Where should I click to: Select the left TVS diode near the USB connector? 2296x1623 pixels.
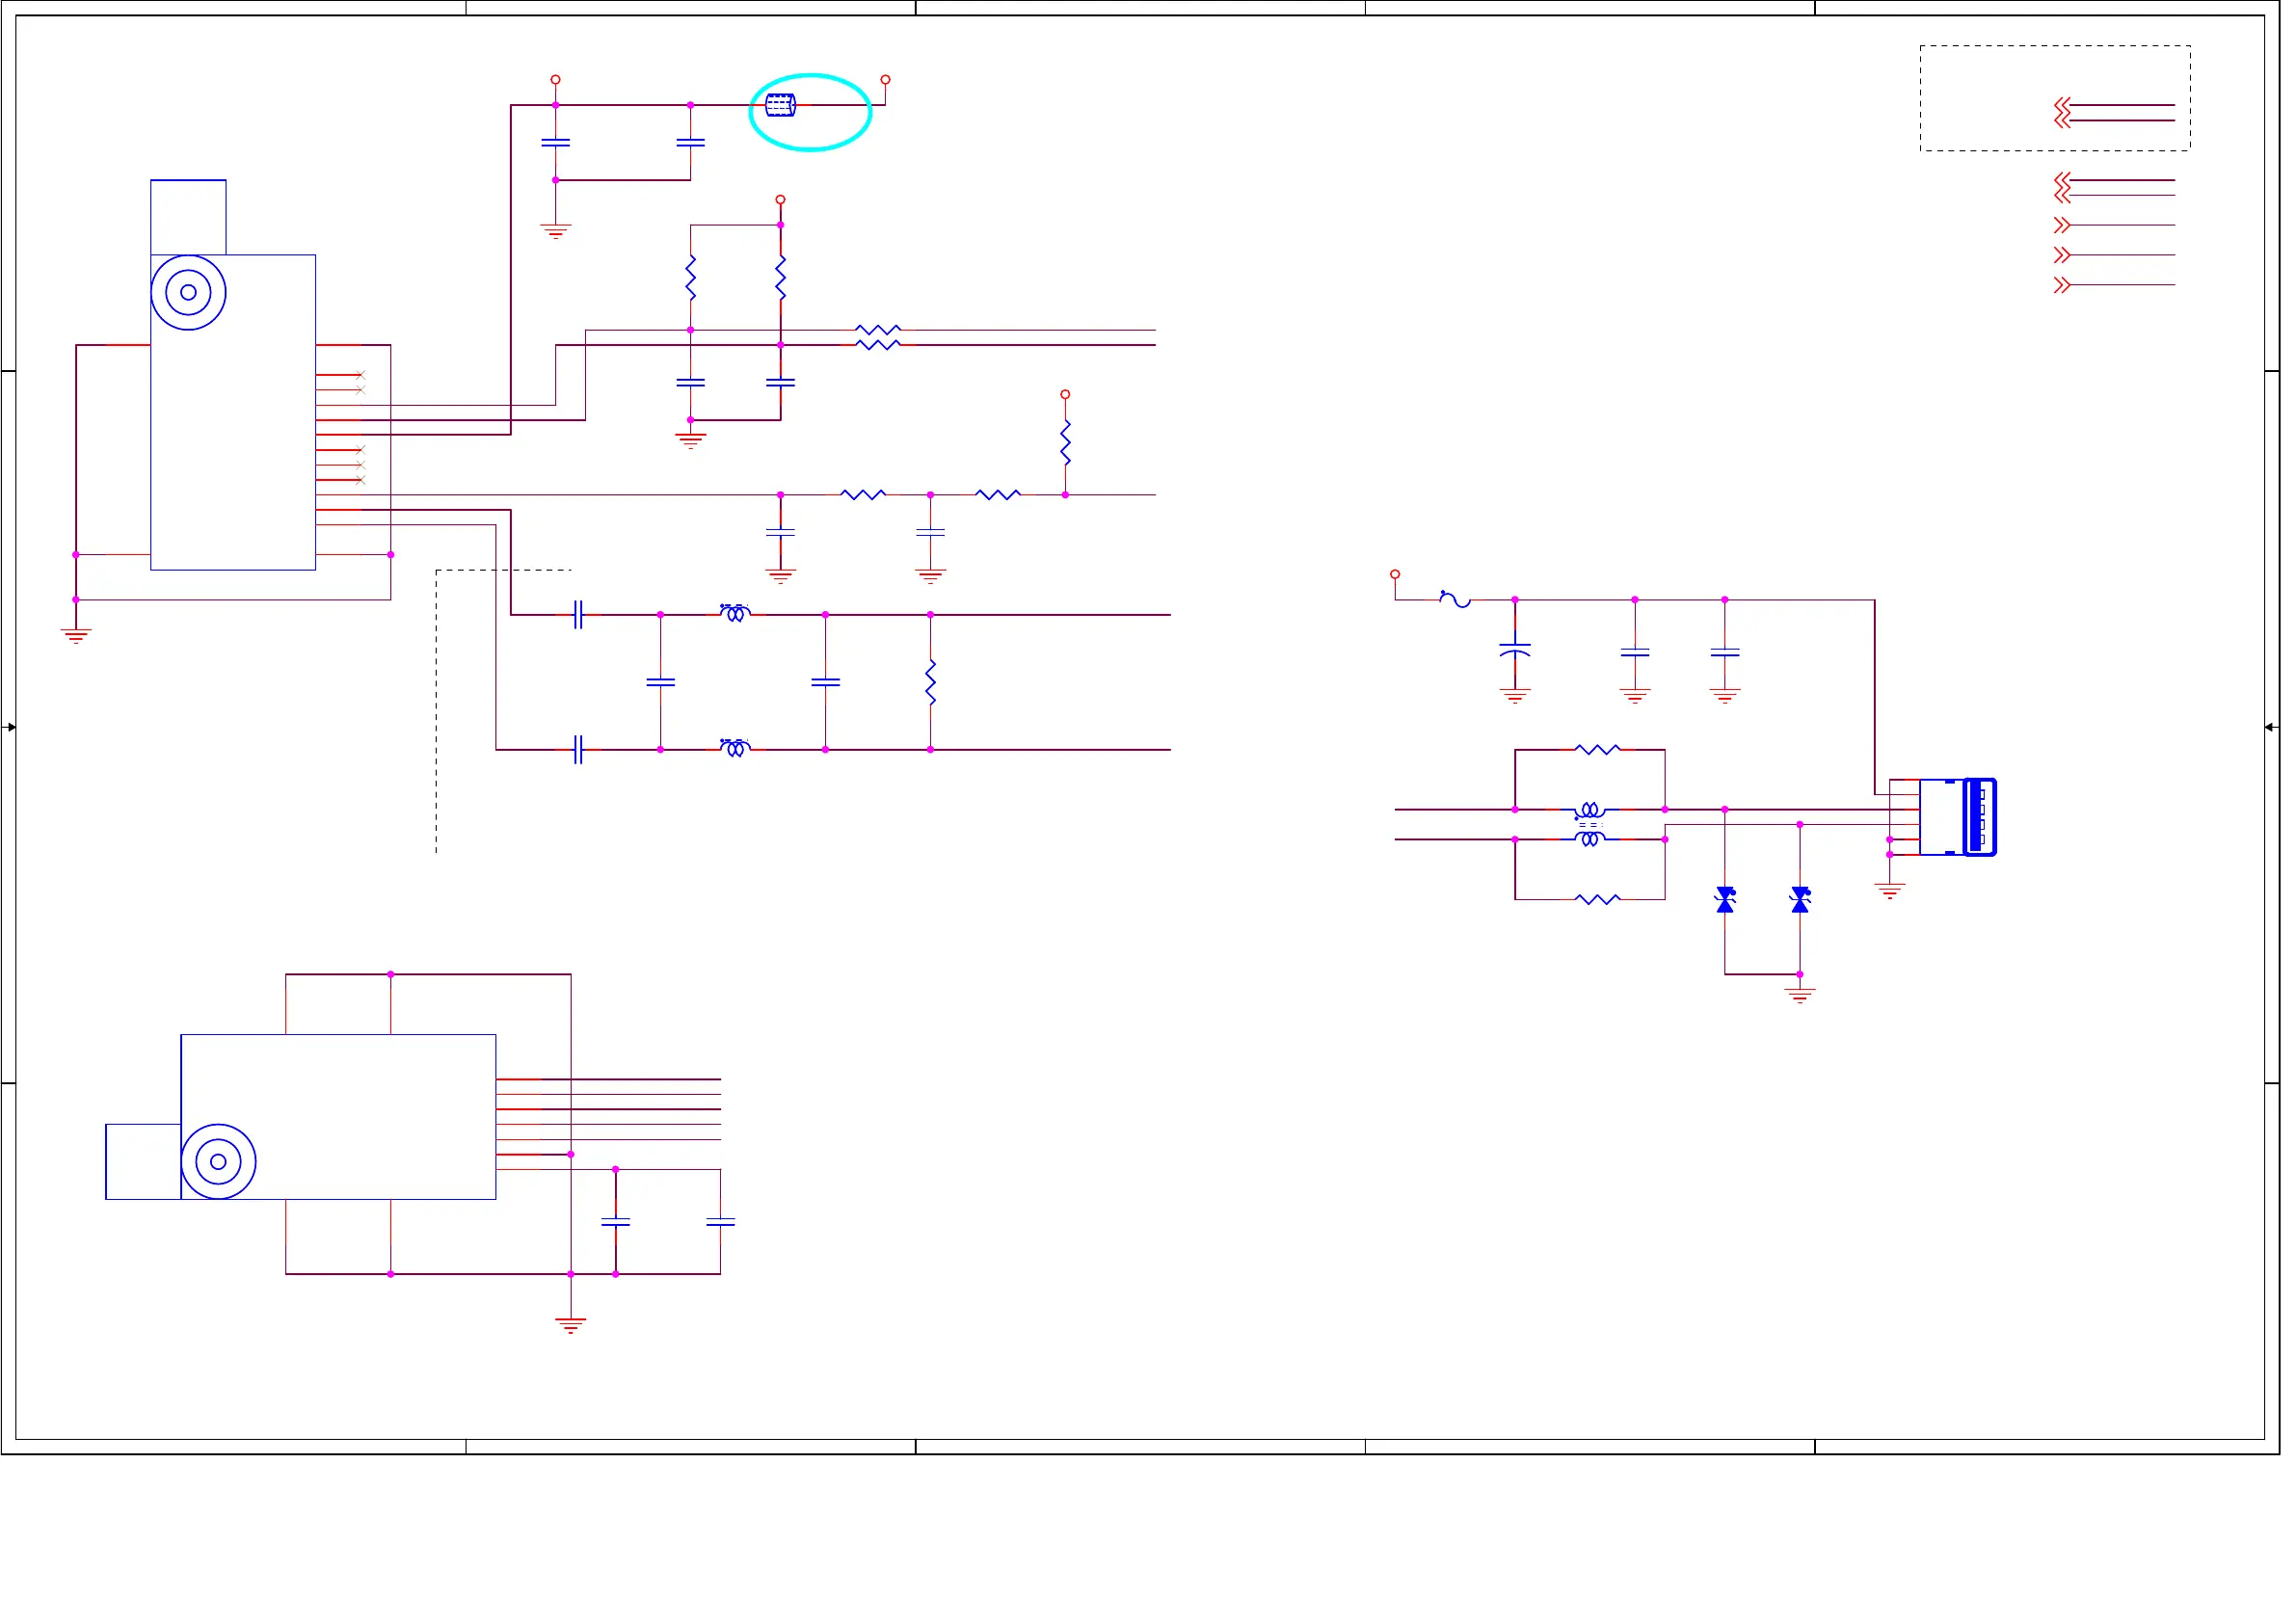(x=1725, y=899)
